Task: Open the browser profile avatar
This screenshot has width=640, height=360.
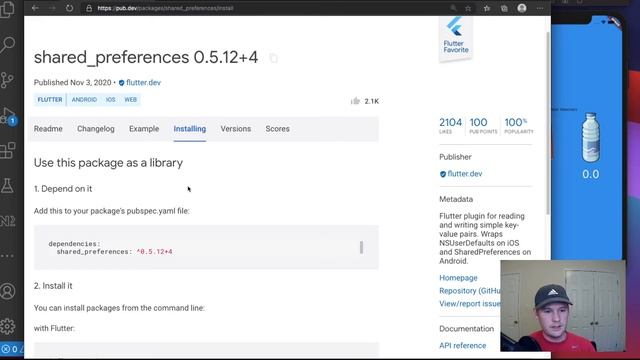Action: (522, 8)
